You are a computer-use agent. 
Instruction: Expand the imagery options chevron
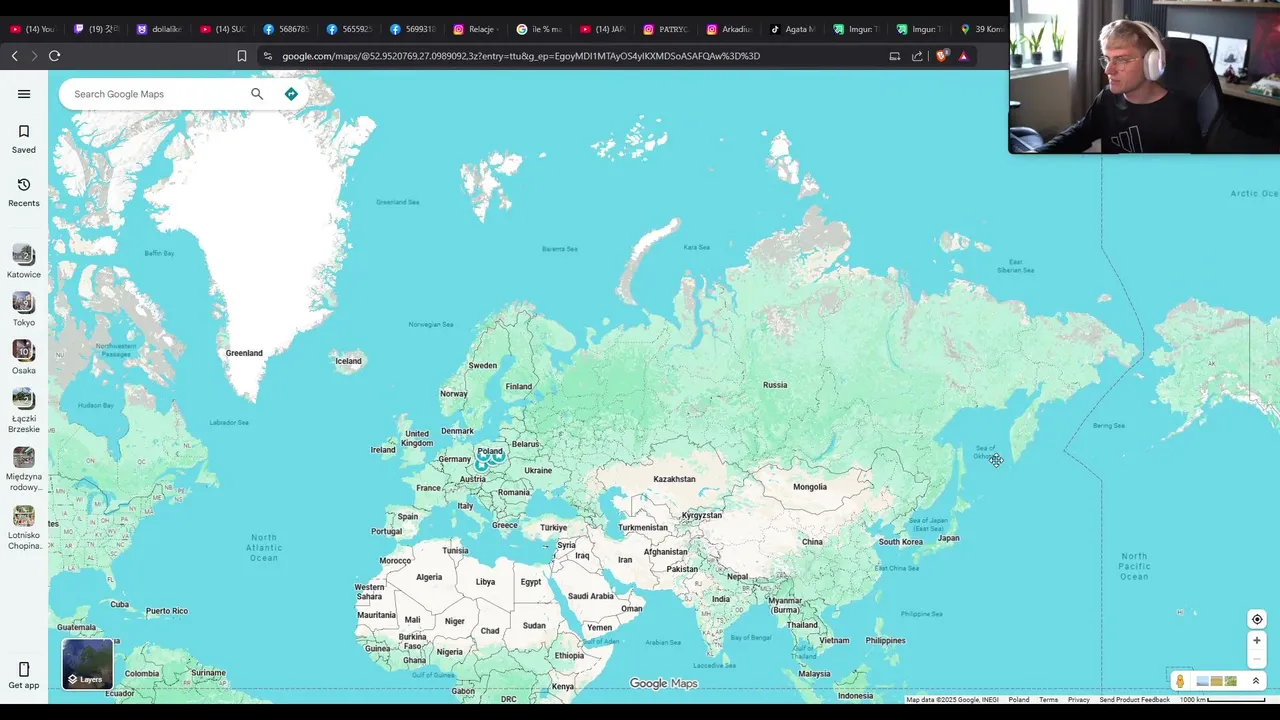coord(1256,681)
